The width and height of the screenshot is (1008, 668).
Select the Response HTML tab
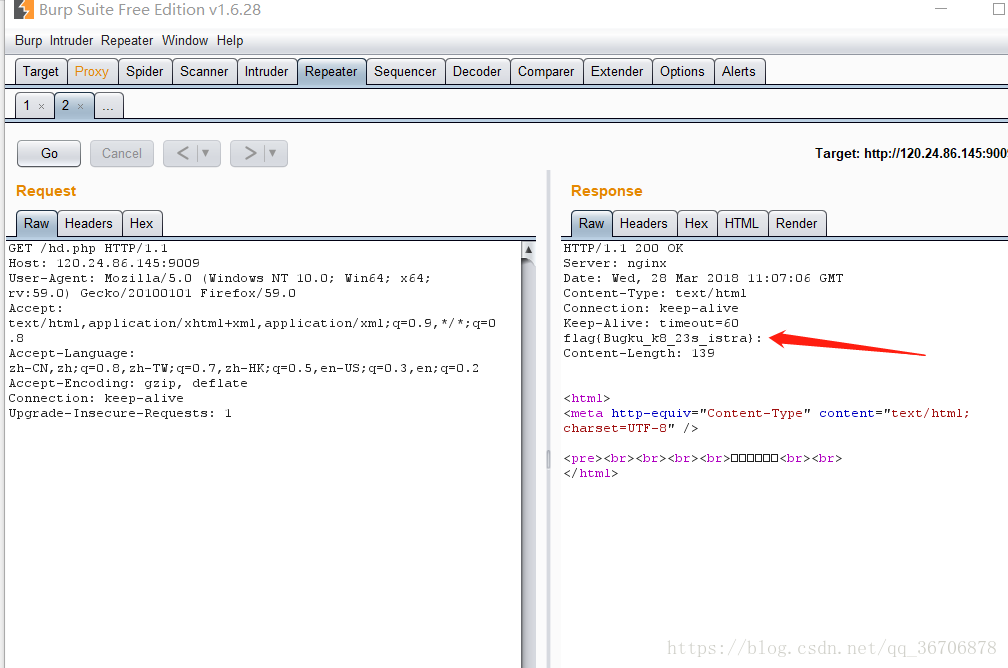(x=742, y=223)
